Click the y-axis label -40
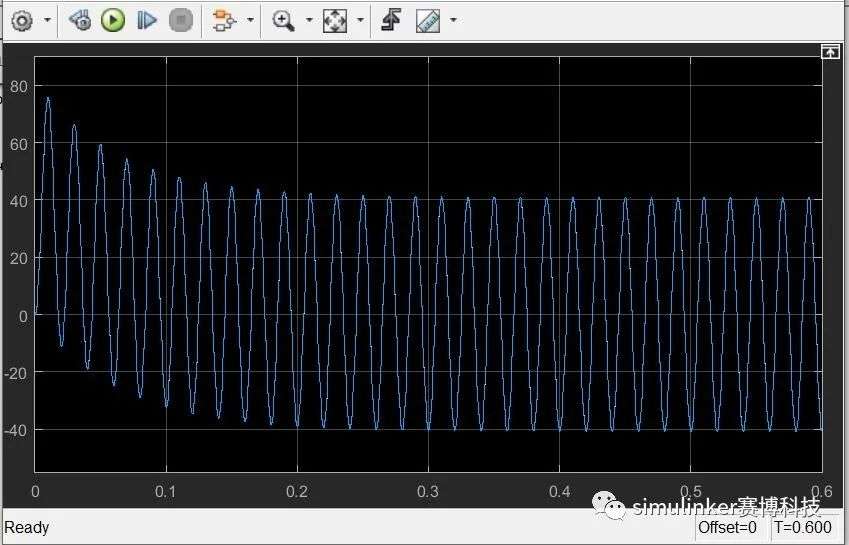The width and height of the screenshot is (849, 545). tap(16, 431)
